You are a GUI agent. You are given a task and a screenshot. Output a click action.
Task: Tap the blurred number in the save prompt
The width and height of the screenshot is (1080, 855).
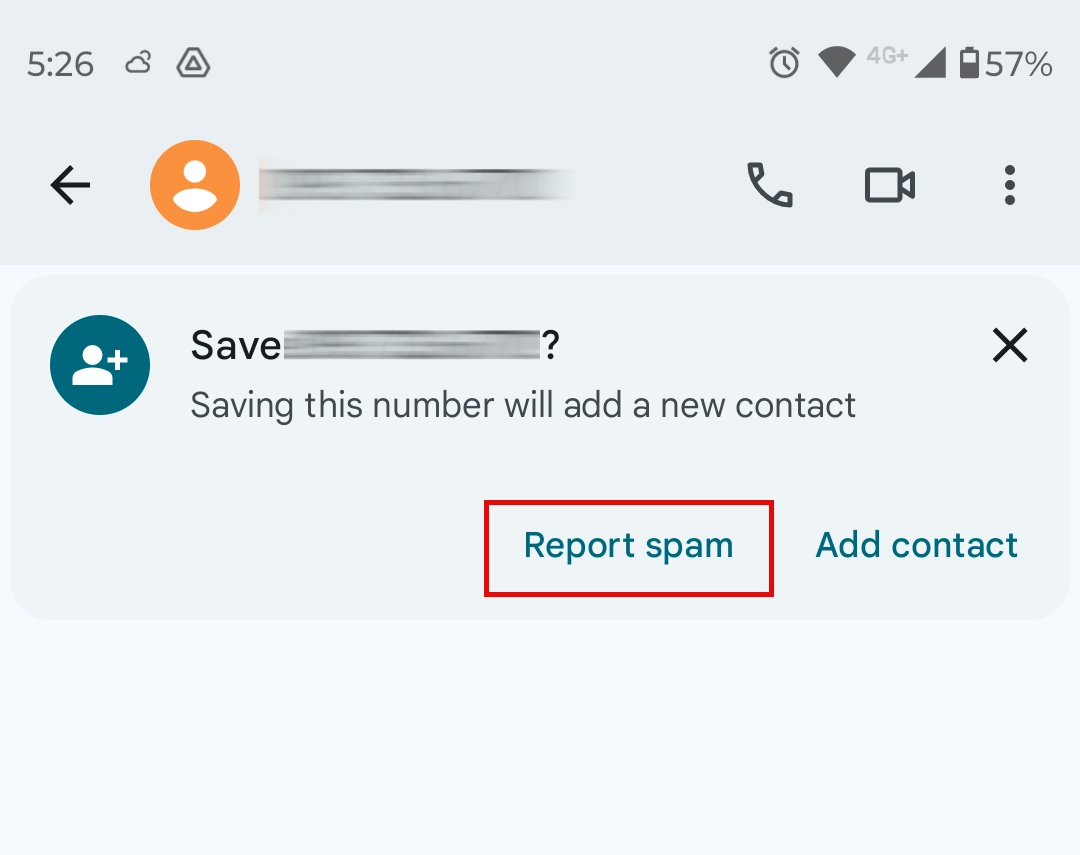415,345
